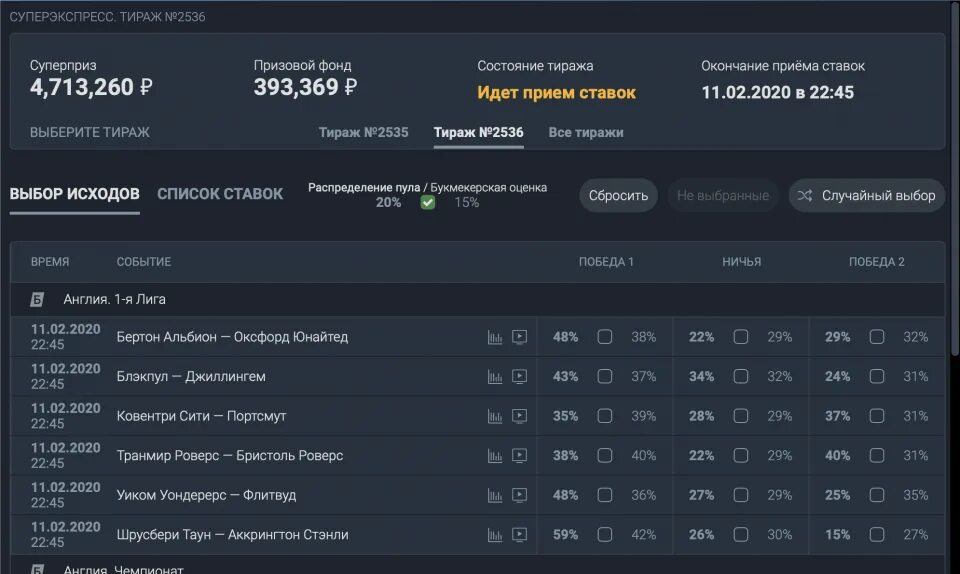Check Ничья for Уиком Уондерерс — Флитвуд
Viewport: 960px width, 574px height.
[741, 495]
